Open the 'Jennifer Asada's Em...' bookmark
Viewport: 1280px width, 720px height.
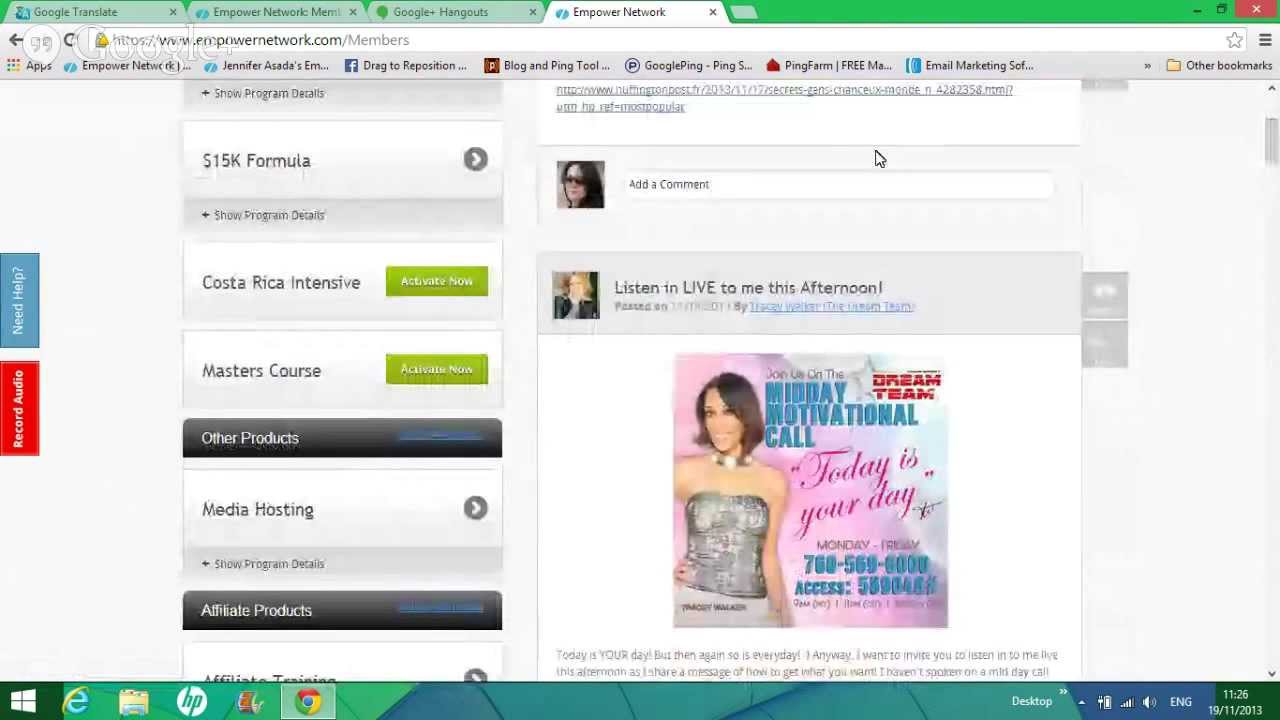tap(265, 66)
